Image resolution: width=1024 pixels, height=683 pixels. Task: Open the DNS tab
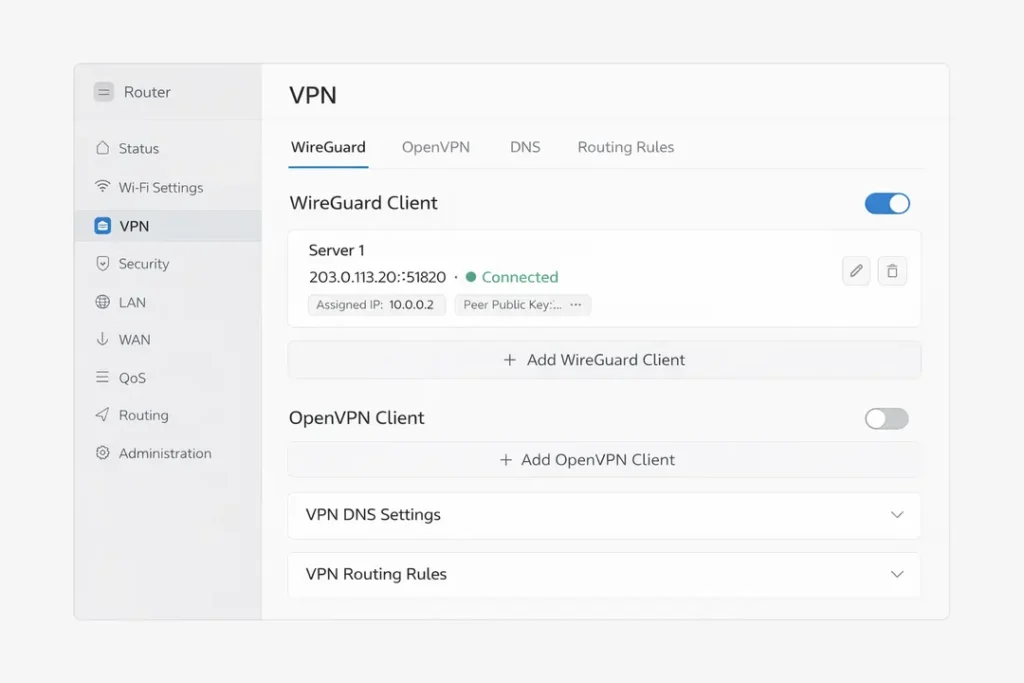(x=525, y=147)
